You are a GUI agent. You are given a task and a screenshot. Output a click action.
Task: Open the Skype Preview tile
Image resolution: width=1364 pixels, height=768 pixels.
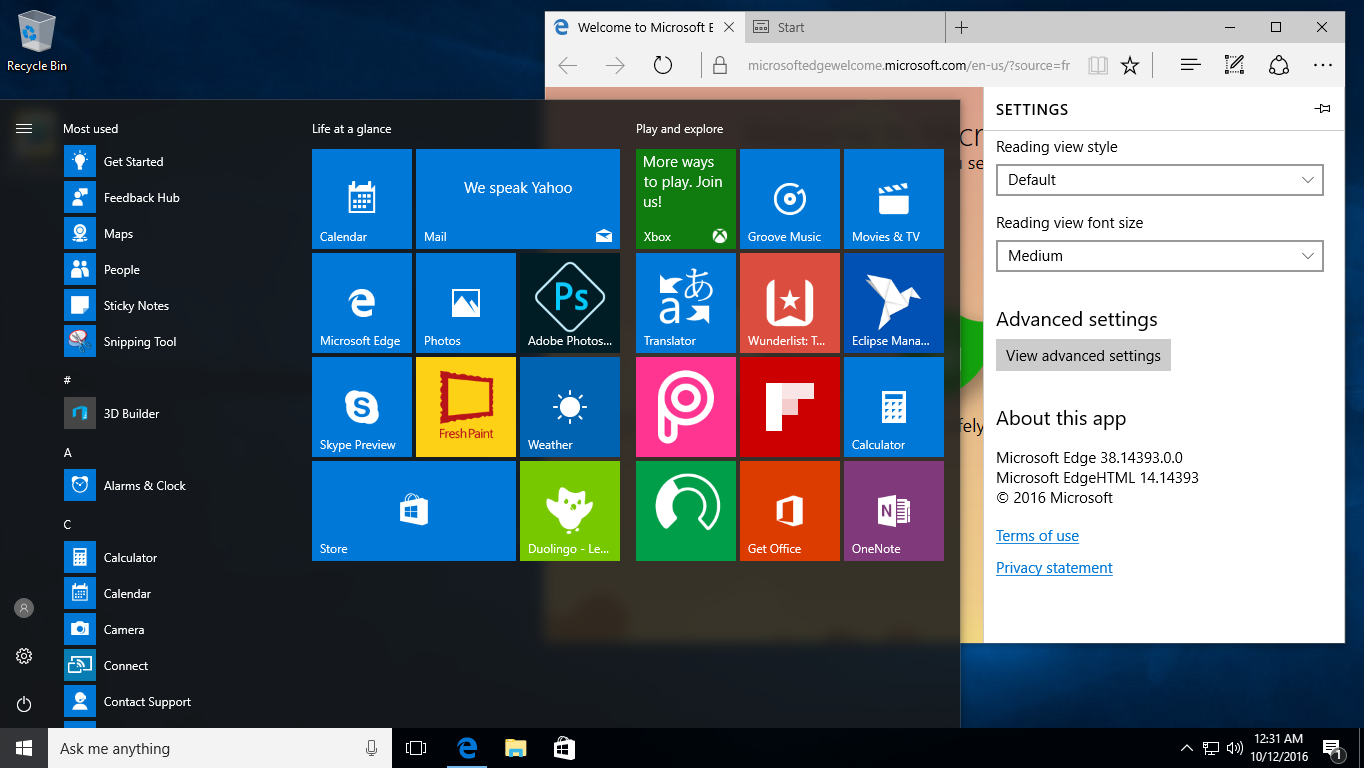point(362,407)
